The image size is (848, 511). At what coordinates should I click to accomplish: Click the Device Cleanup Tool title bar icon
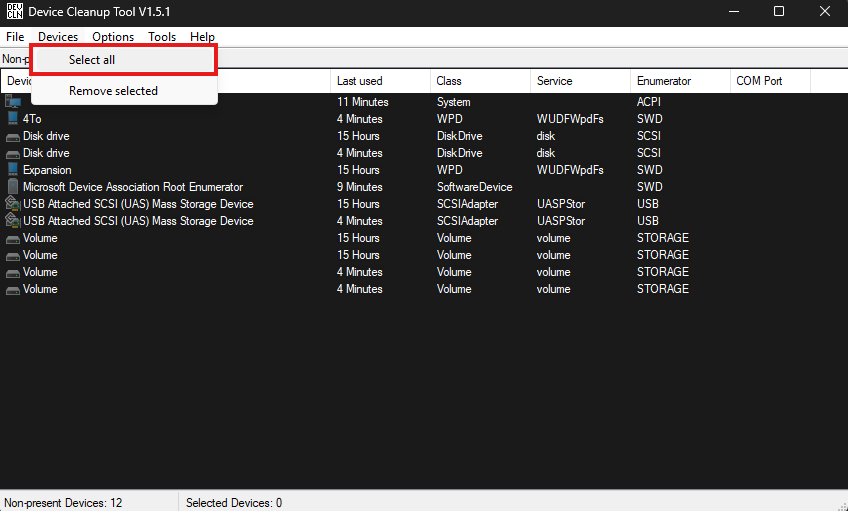point(14,11)
